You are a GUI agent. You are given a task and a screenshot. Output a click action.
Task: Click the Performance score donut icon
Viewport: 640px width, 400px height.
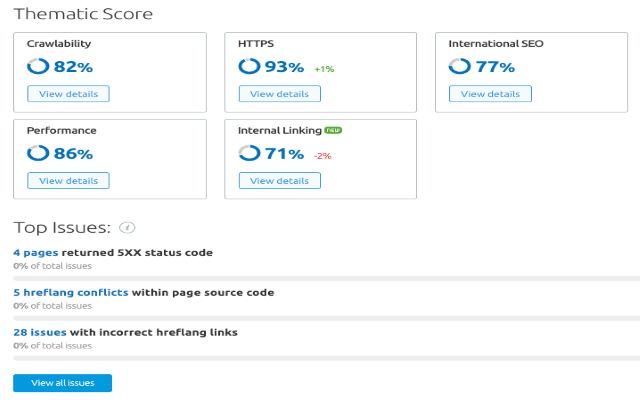pyautogui.click(x=38, y=154)
